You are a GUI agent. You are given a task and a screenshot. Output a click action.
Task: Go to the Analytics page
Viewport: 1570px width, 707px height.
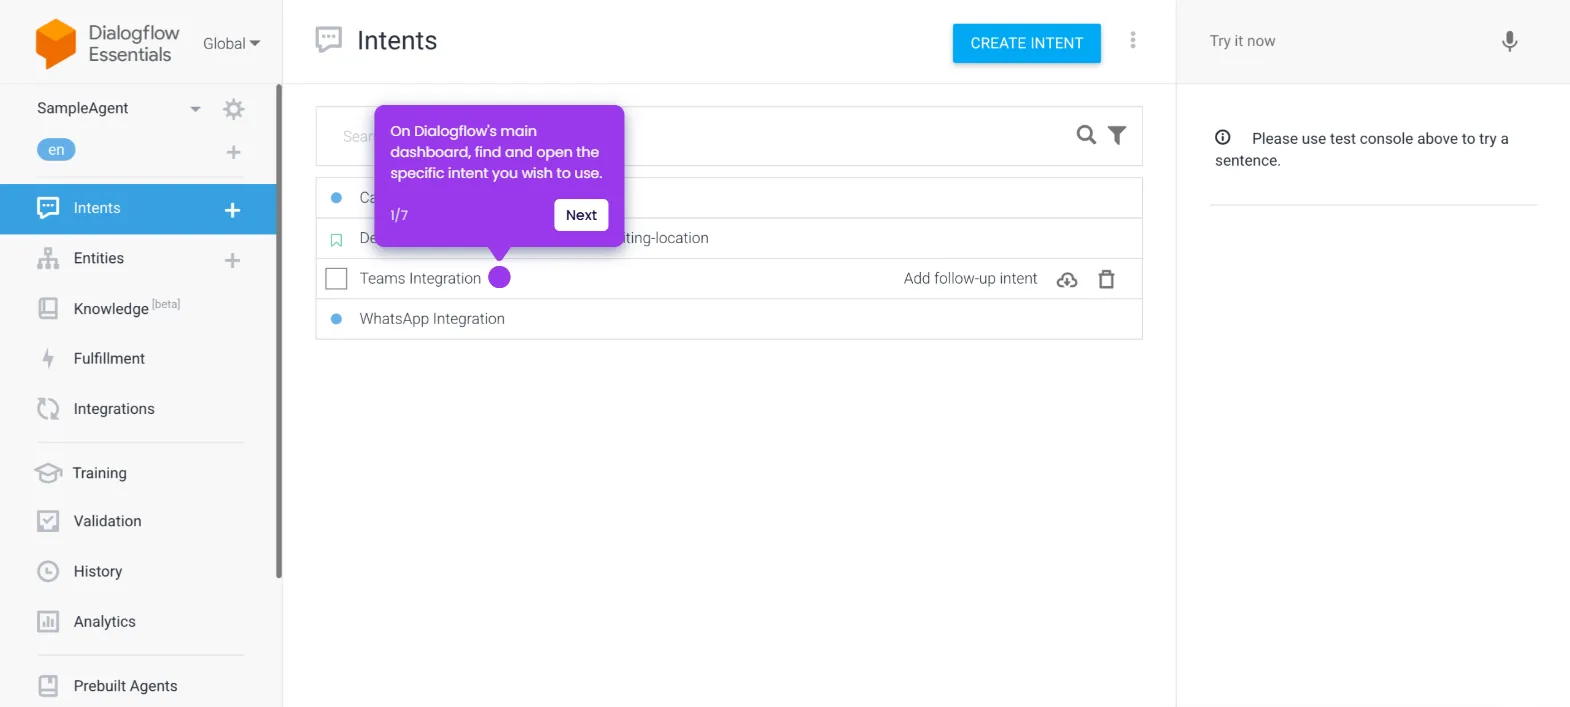(x=104, y=621)
